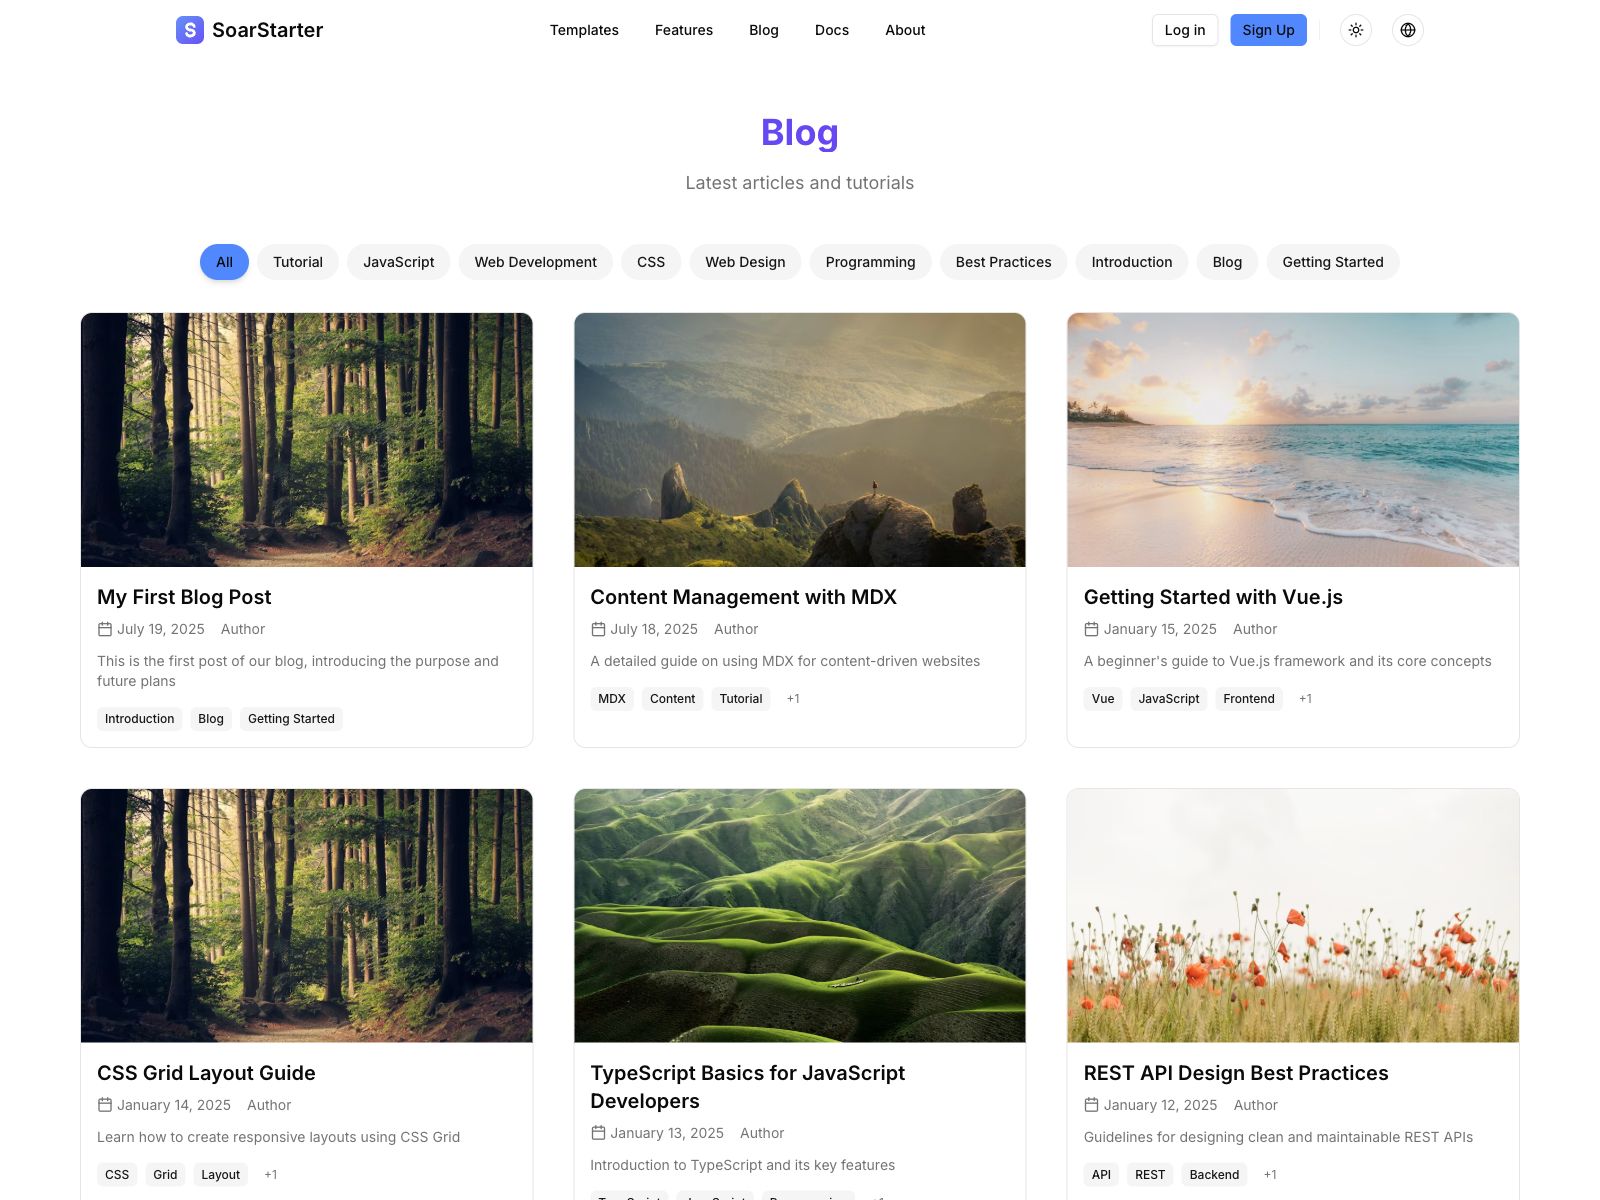The height and width of the screenshot is (1200, 1600).
Task: Open the My First Blog Post title
Action: [x=184, y=597]
